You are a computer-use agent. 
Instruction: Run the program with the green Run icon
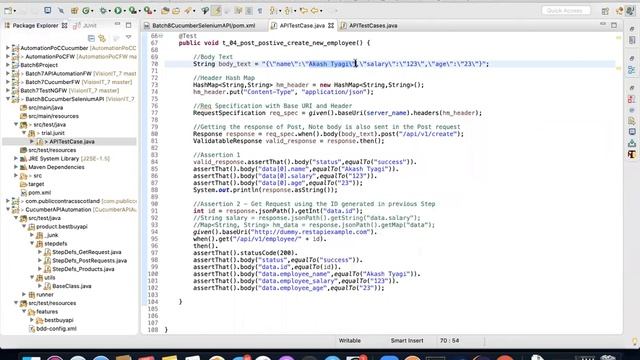tap(118, 11)
